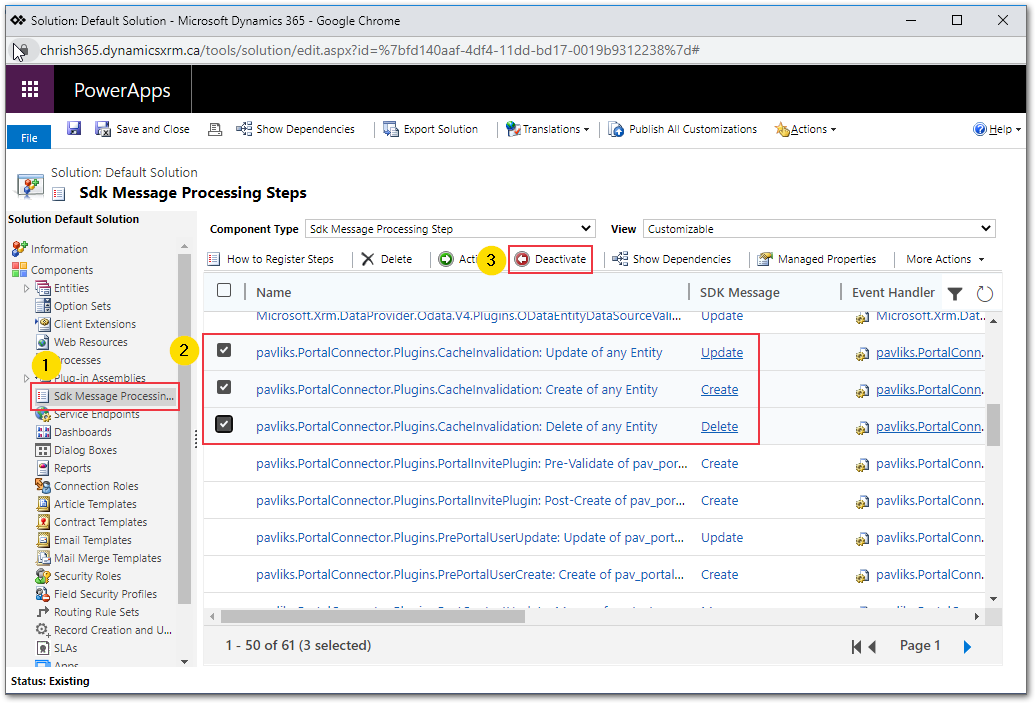Uncheck CacheInvalidation Delete of any Entity row
Image resolution: width=1036 pixels, height=704 pixels.
pos(224,424)
